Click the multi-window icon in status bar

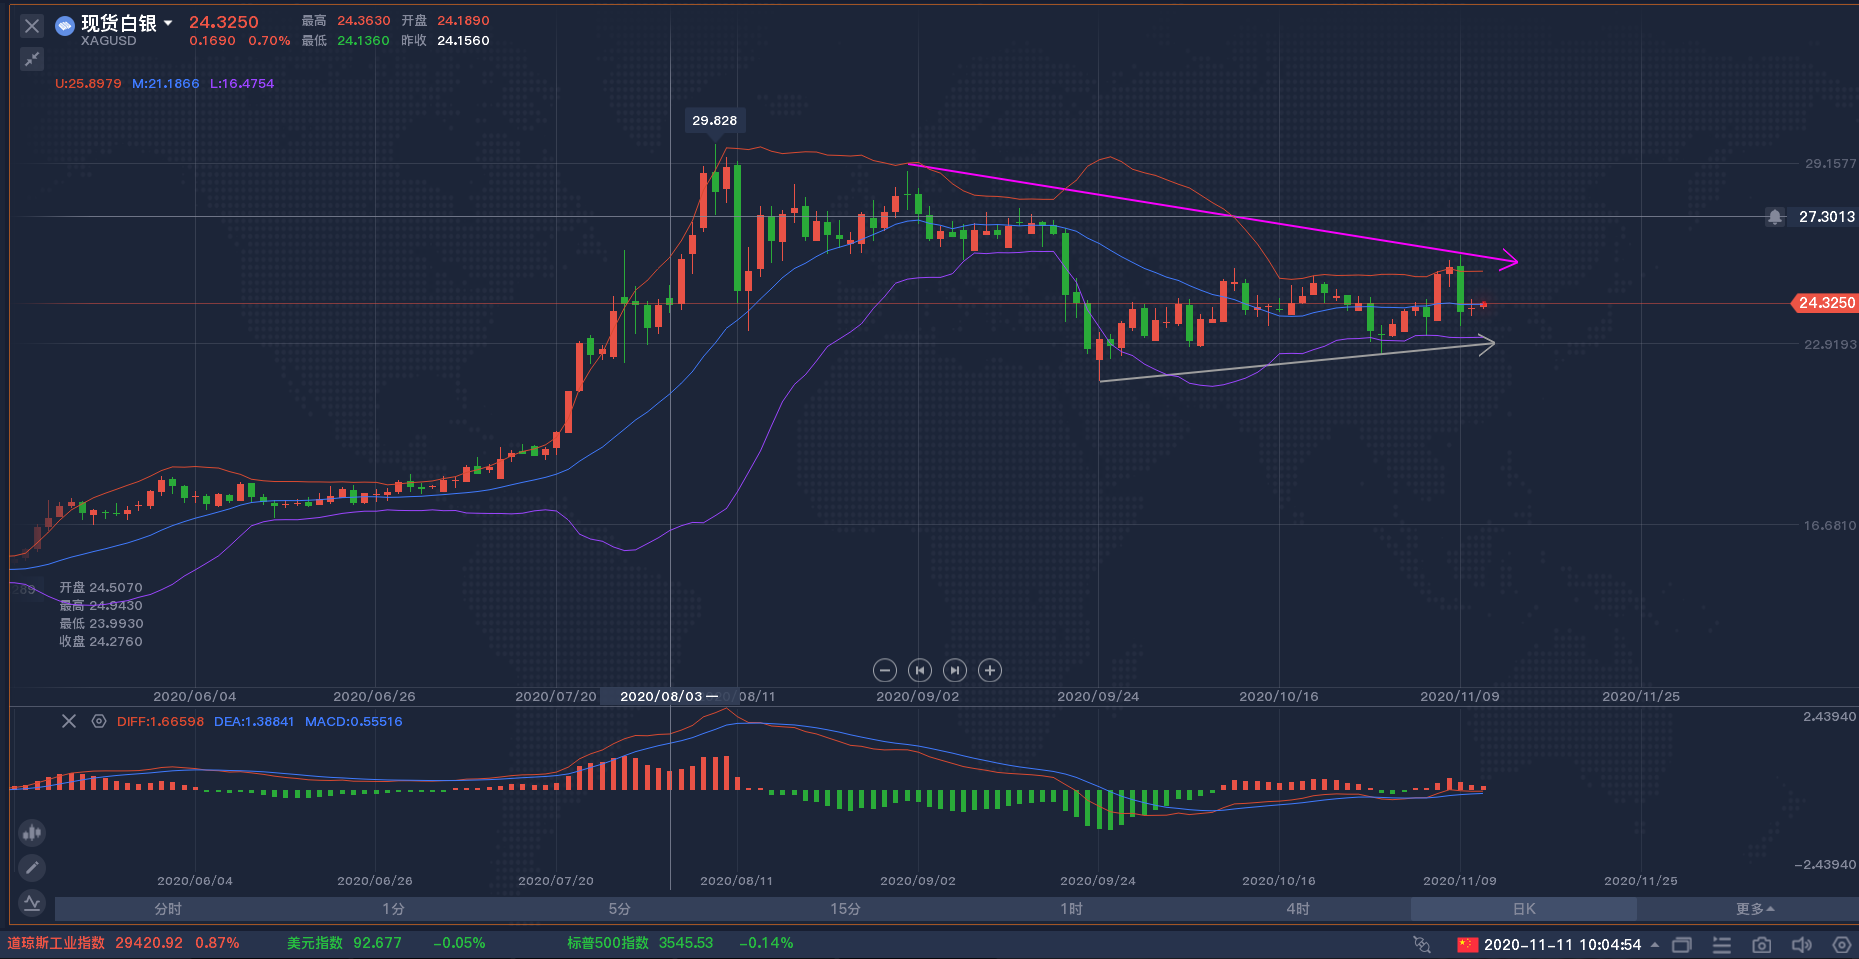pyautogui.click(x=1682, y=944)
